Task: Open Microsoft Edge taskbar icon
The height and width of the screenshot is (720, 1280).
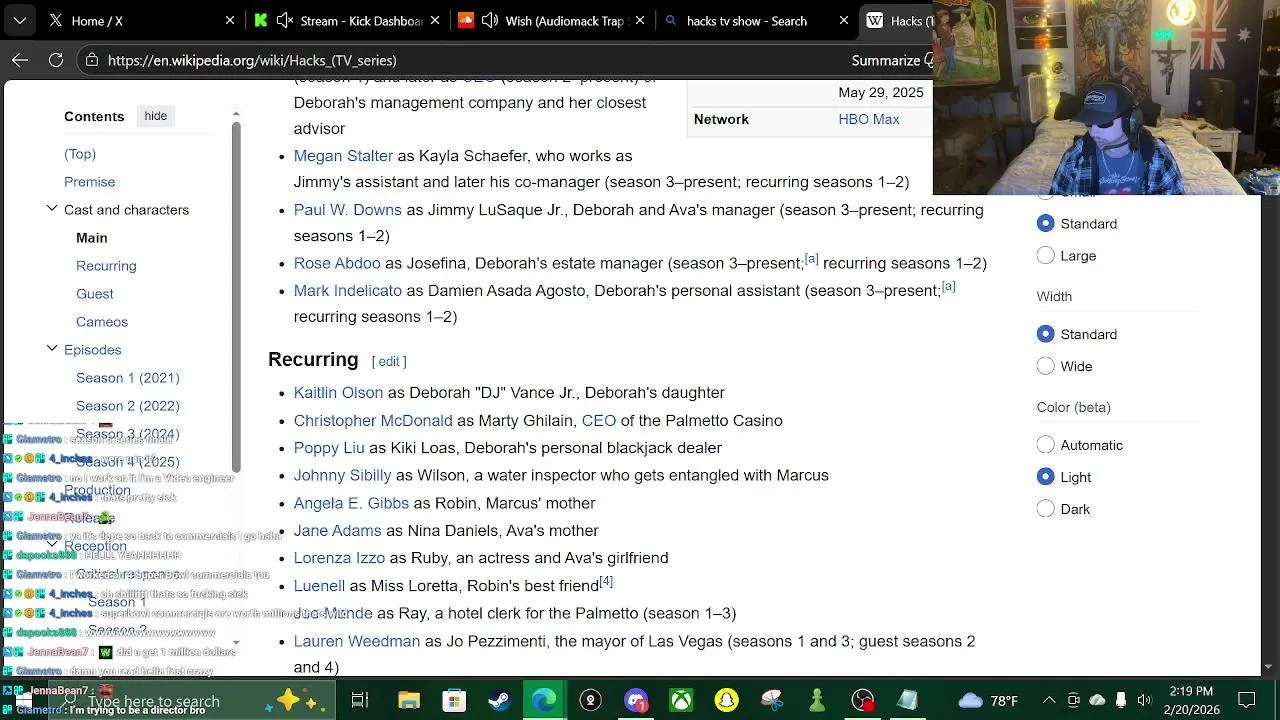Action: [544, 700]
